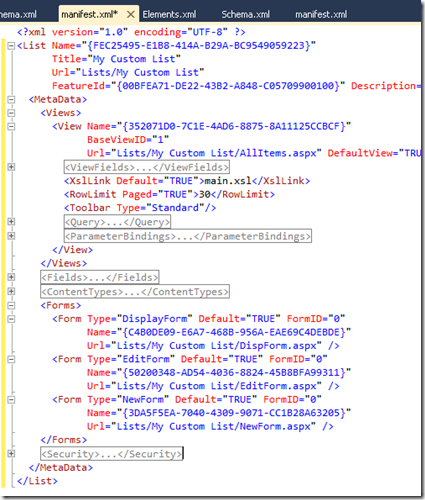Screen dimensions: 425x500
Task: Collapse the DisplayForm Form element
Action: (11, 319)
